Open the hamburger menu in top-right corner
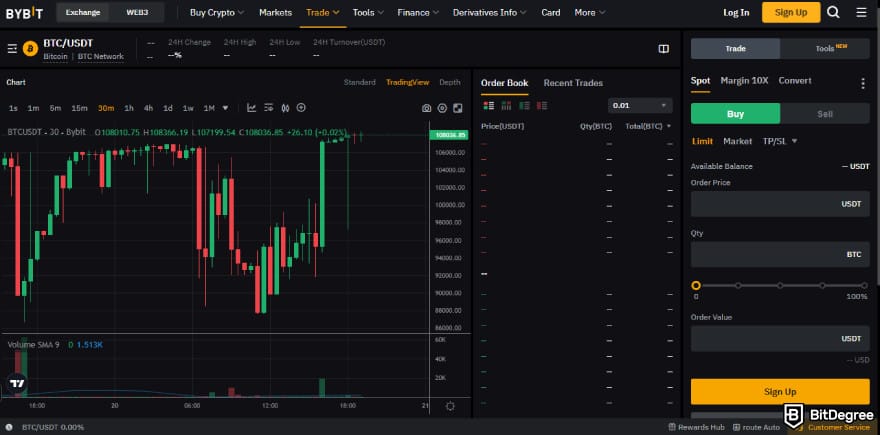The width and height of the screenshot is (880, 435). (x=861, y=12)
